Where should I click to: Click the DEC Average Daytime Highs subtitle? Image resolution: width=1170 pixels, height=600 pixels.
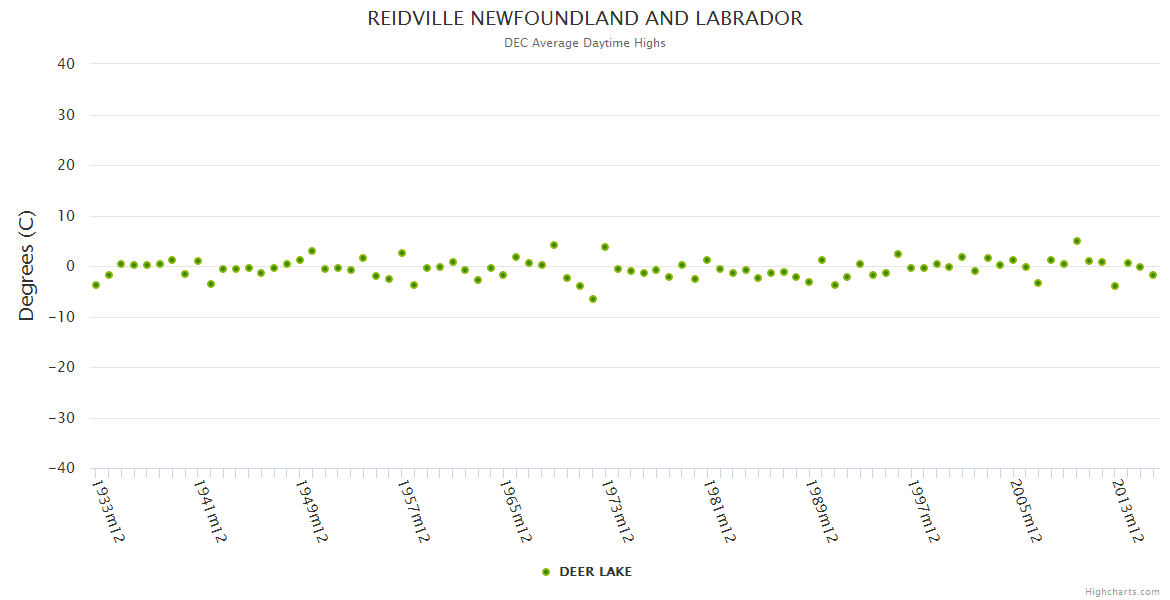tap(585, 43)
